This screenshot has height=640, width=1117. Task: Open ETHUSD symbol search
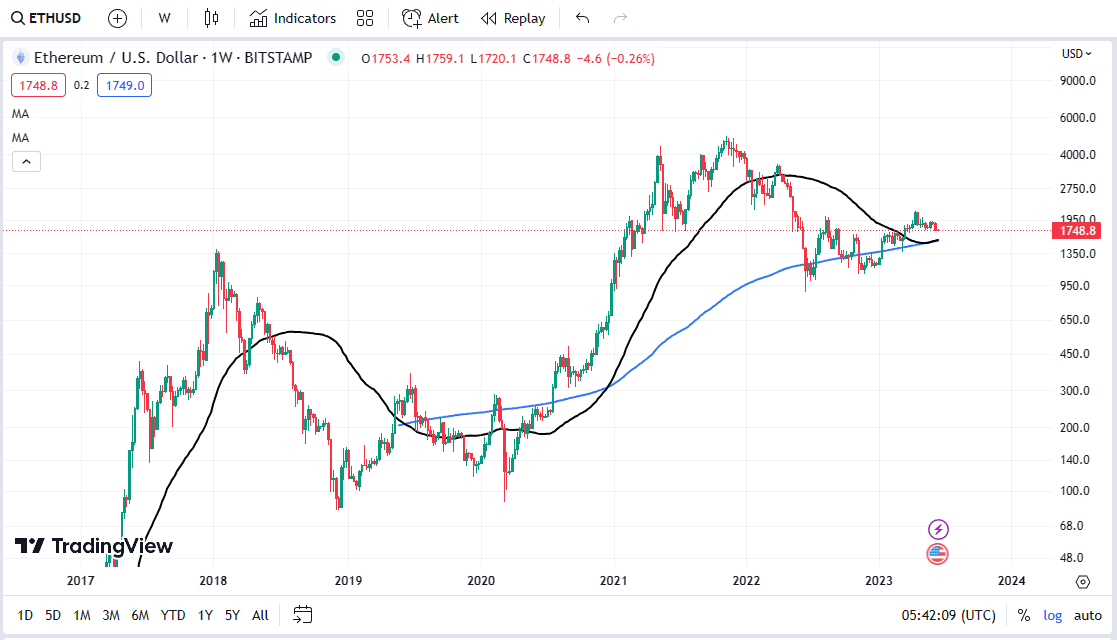(46, 18)
